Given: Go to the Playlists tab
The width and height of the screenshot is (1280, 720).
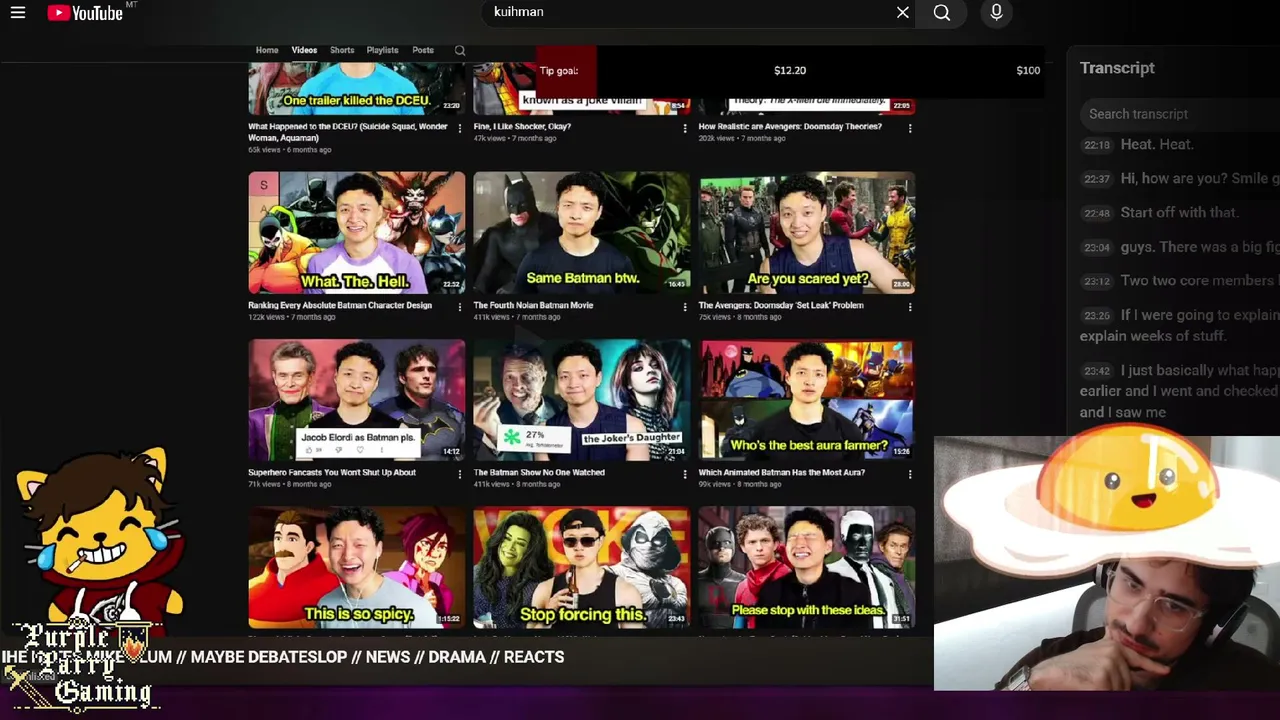Looking at the screenshot, I should click(382, 50).
